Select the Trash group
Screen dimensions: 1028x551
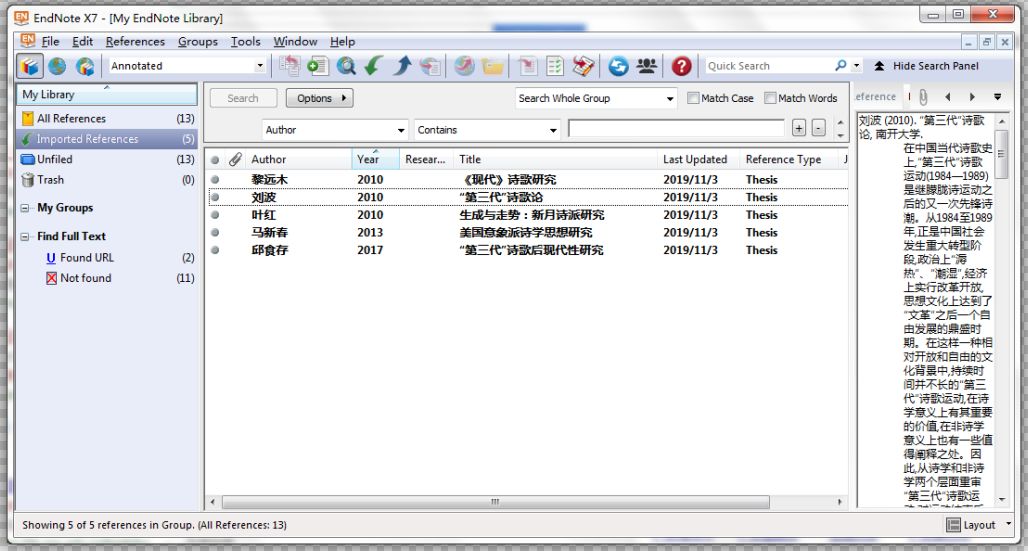coord(108,180)
